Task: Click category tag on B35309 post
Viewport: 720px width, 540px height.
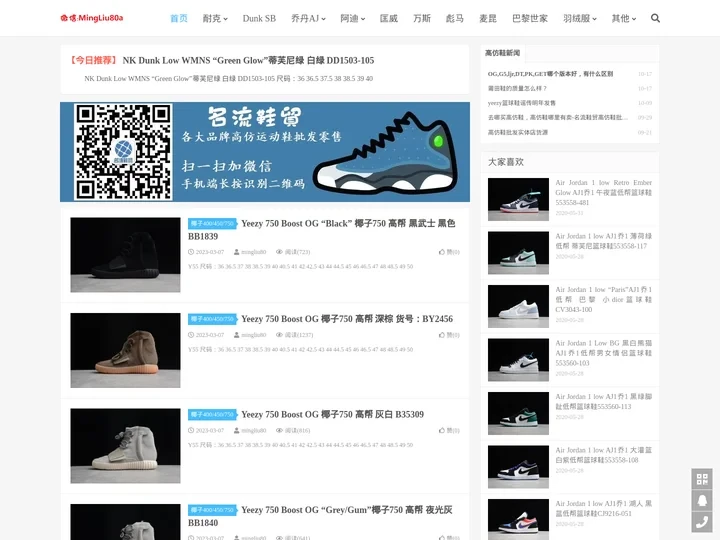Action: [x=212, y=414]
